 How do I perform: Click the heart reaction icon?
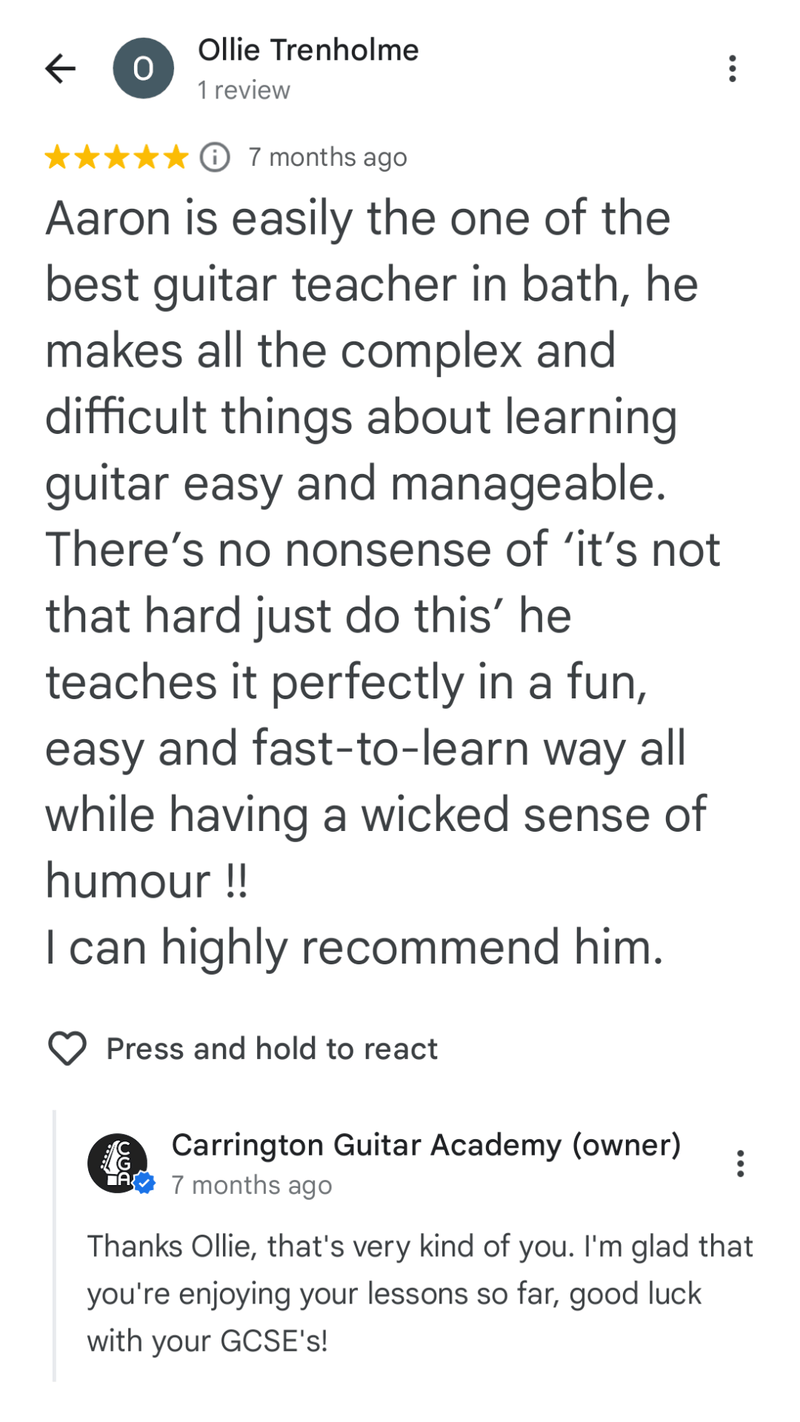(66, 1048)
